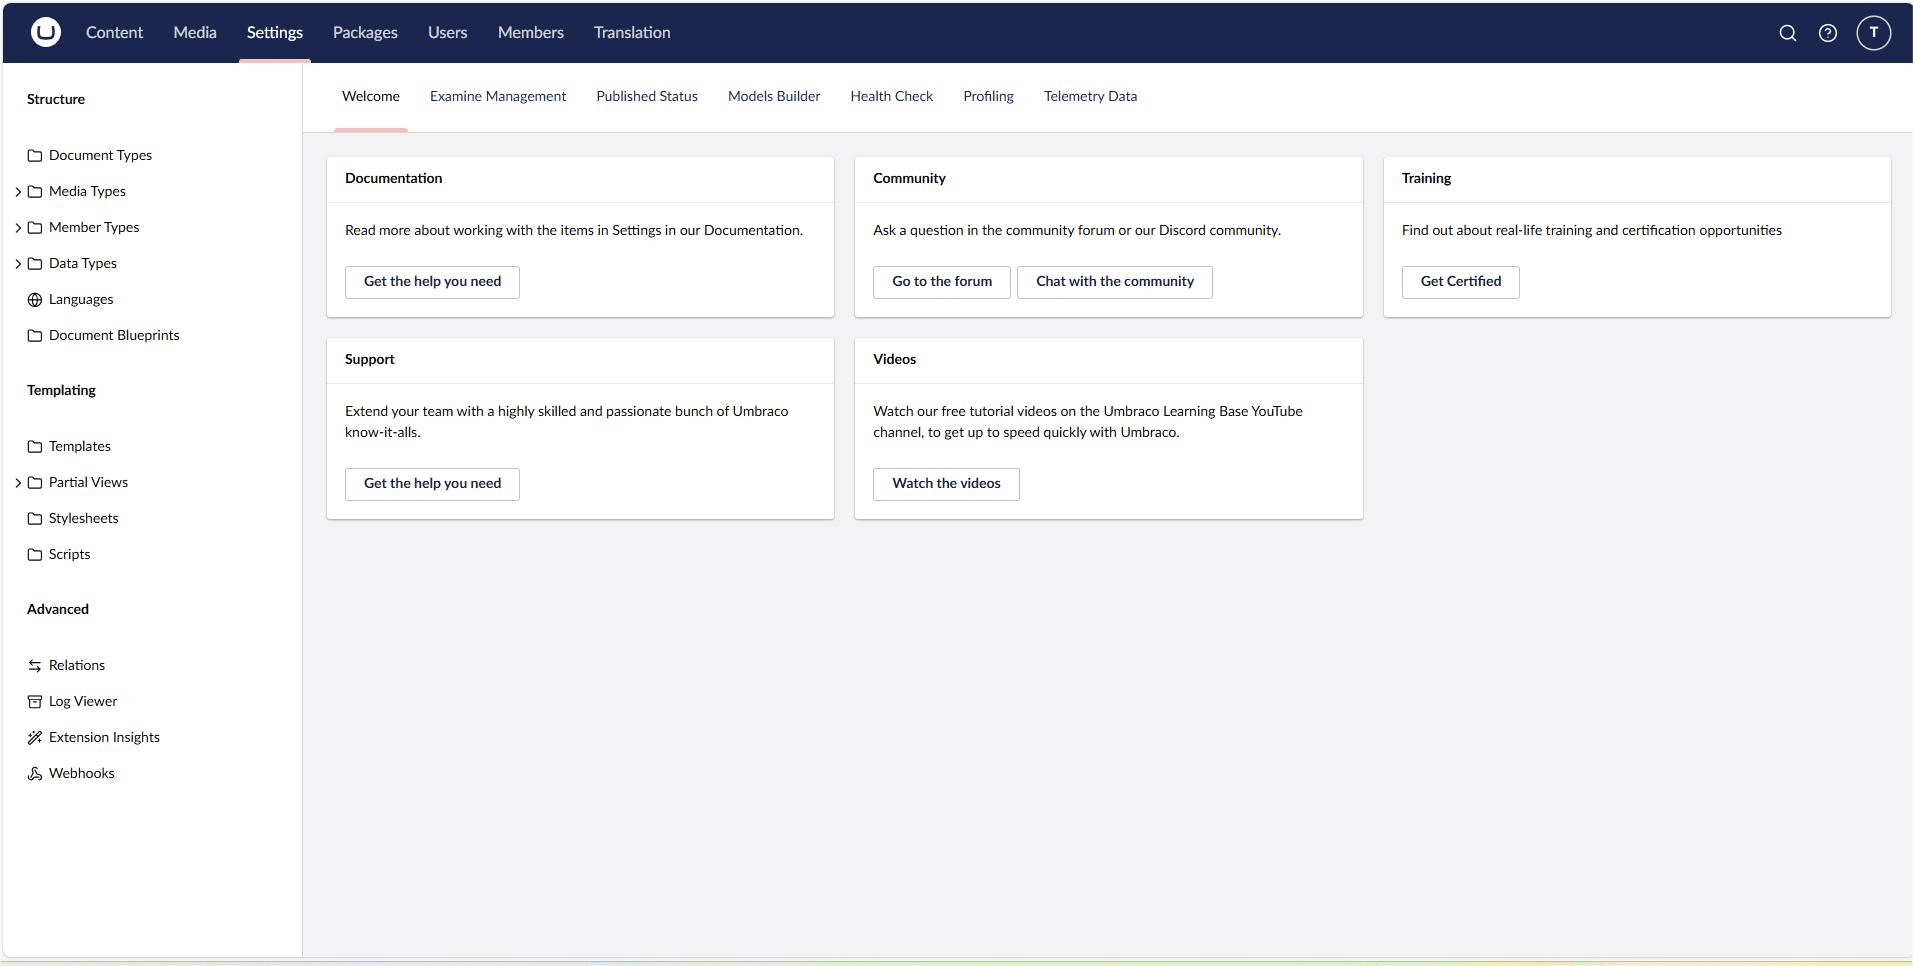The image size is (1913, 966).
Task: Select Document Blueprints in the tree
Action: tap(113, 335)
